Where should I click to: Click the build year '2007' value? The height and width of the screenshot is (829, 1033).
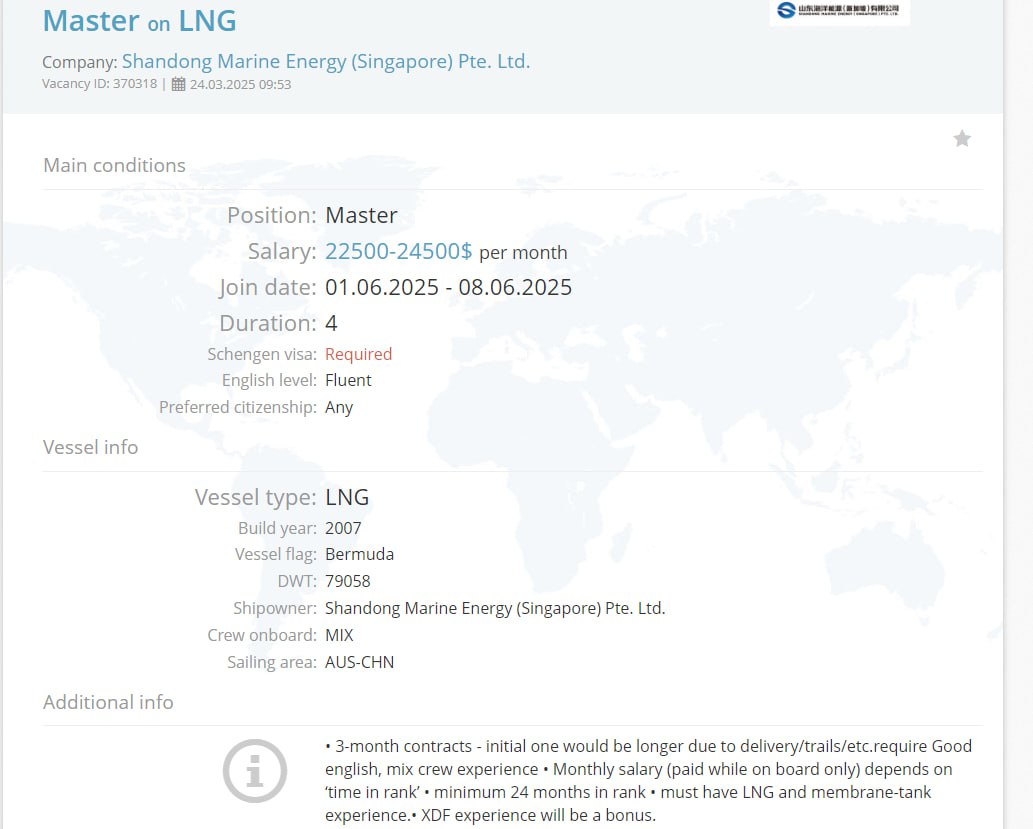coord(343,528)
